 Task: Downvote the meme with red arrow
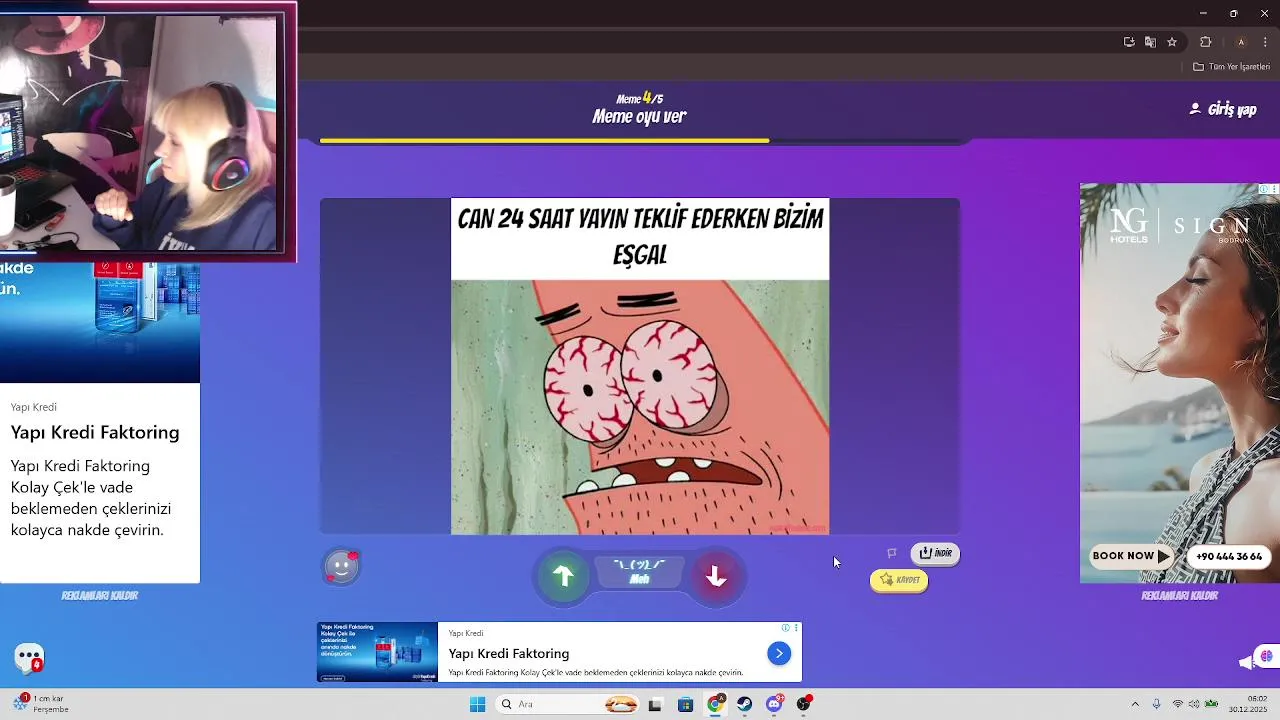tap(715, 576)
